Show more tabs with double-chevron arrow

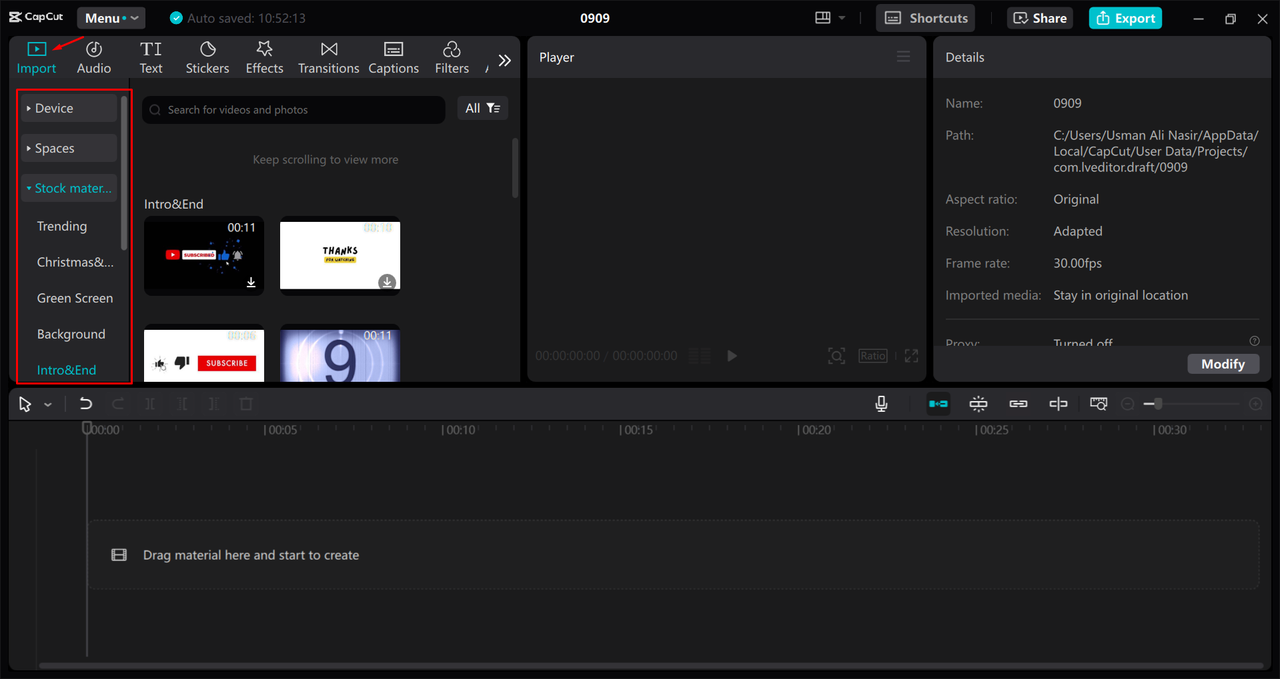(504, 60)
